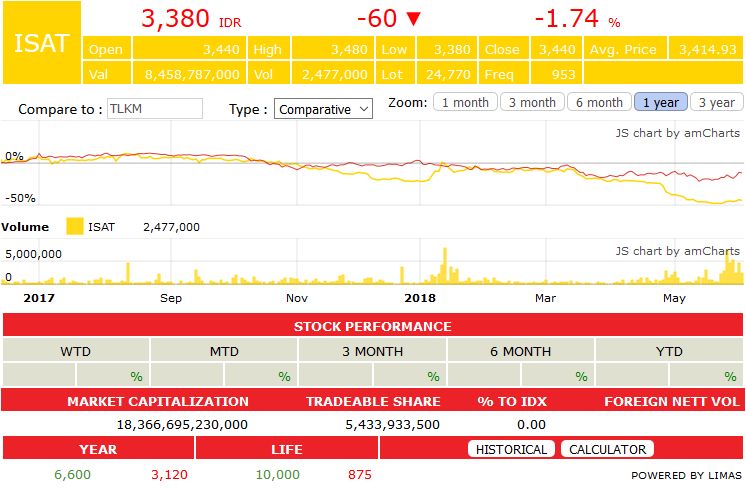This screenshot has width=746, height=489.
Task: Click the Compare to TLKM input field
Action: point(155,109)
